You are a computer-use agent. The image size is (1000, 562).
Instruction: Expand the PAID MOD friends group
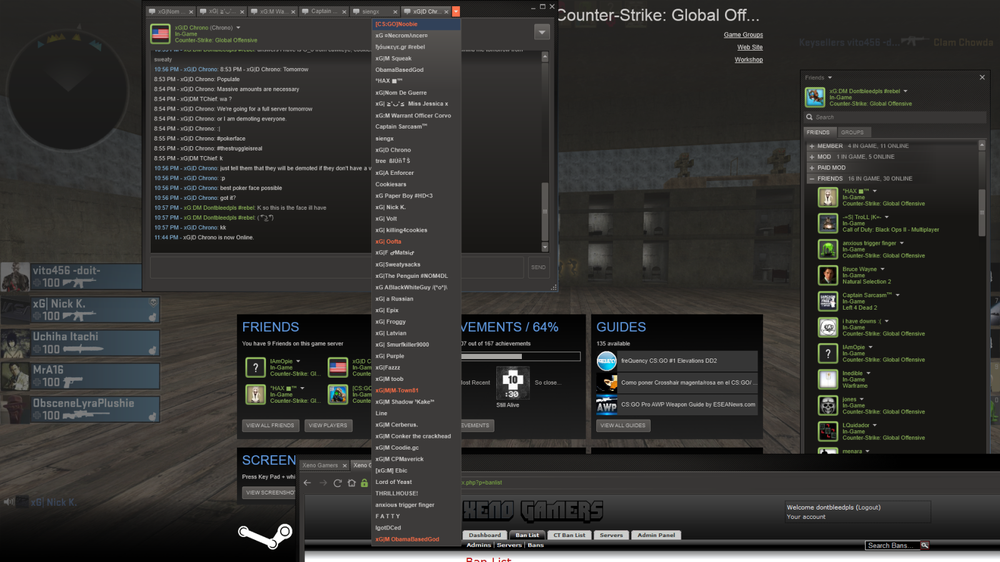(812, 168)
